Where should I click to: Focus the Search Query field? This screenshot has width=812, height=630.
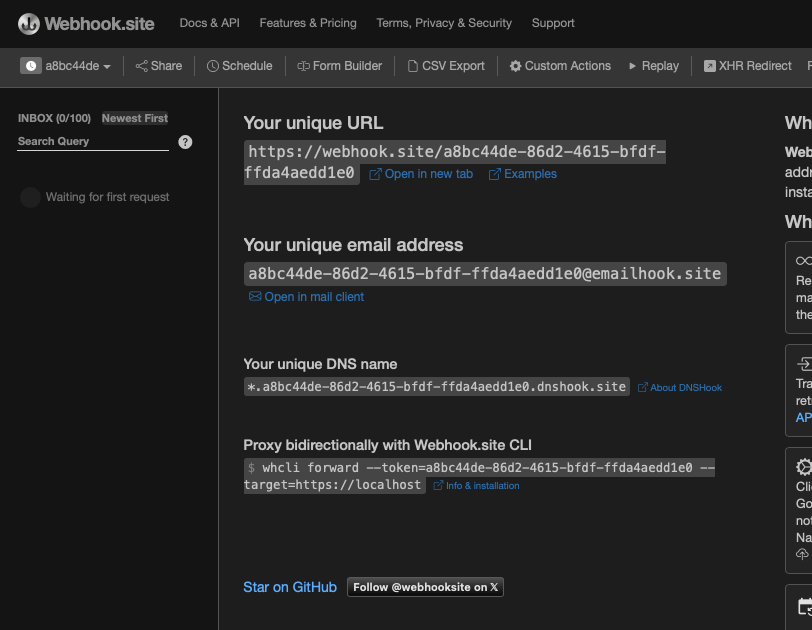(93, 142)
